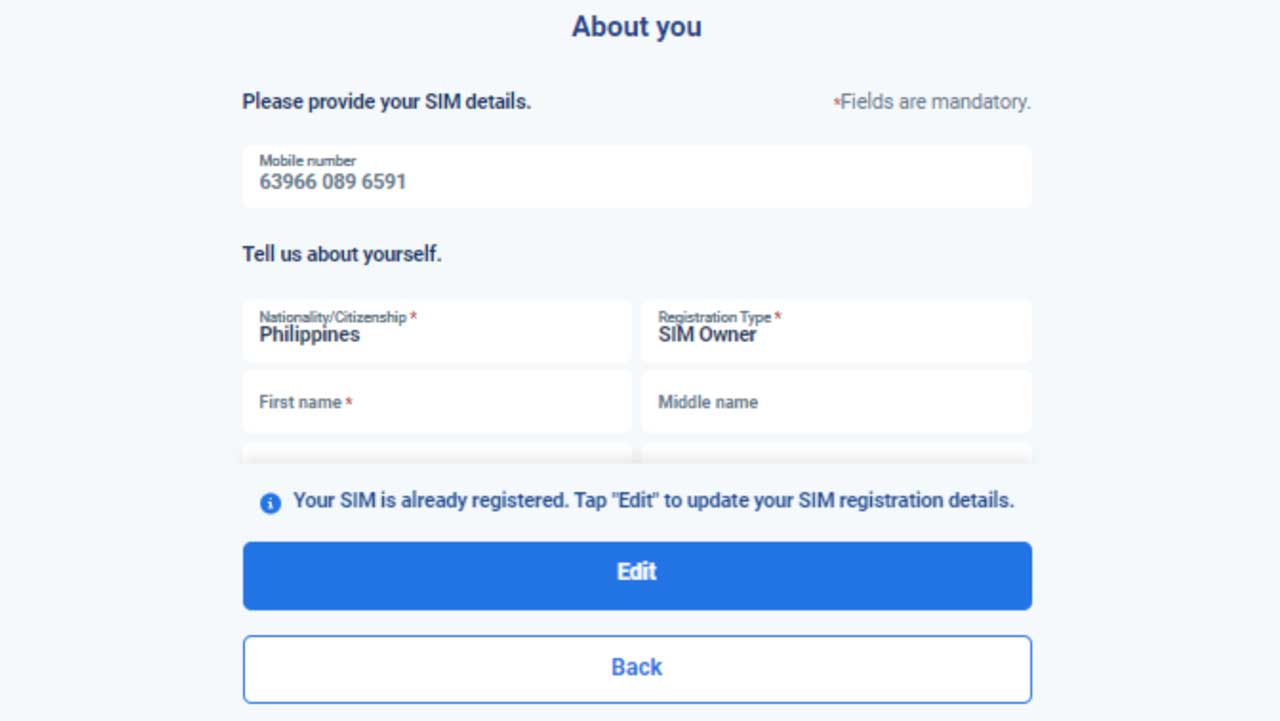Focus the First name field
Viewport: 1280px width, 721px height.
(x=437, y=402)
